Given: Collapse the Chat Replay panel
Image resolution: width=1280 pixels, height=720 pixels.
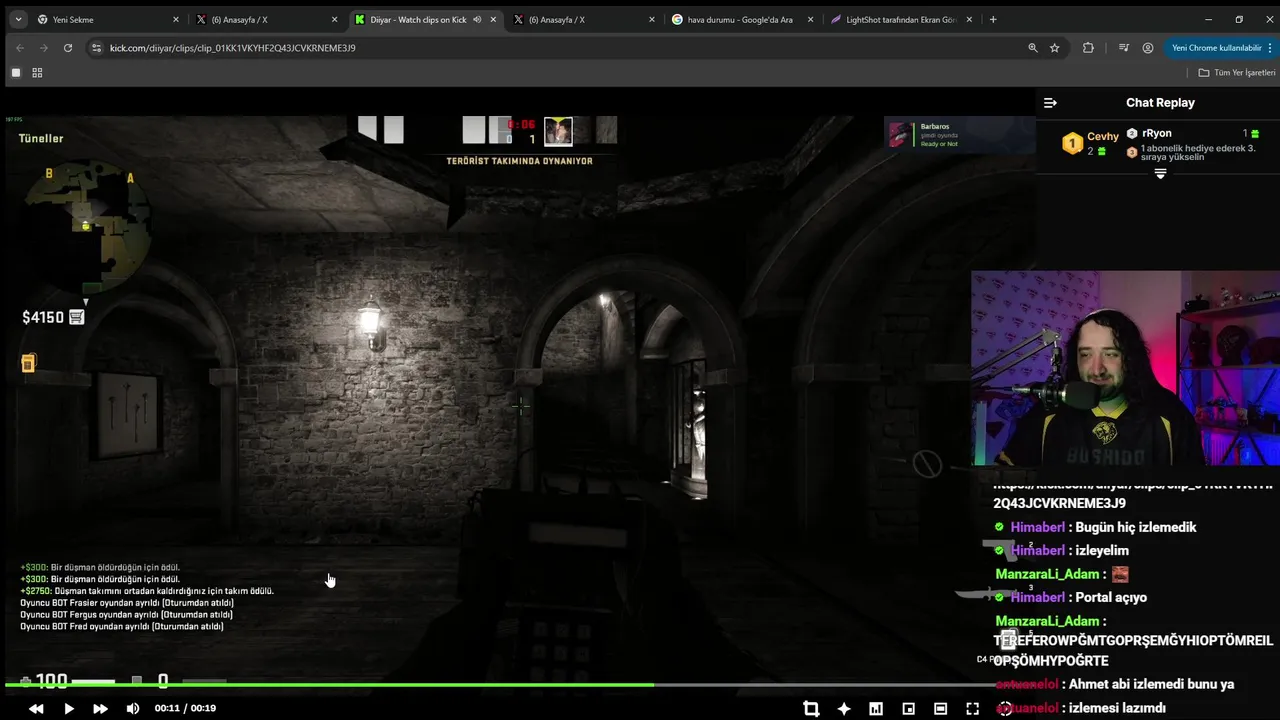Looking at the screenshot, I should coord(1050,102).
